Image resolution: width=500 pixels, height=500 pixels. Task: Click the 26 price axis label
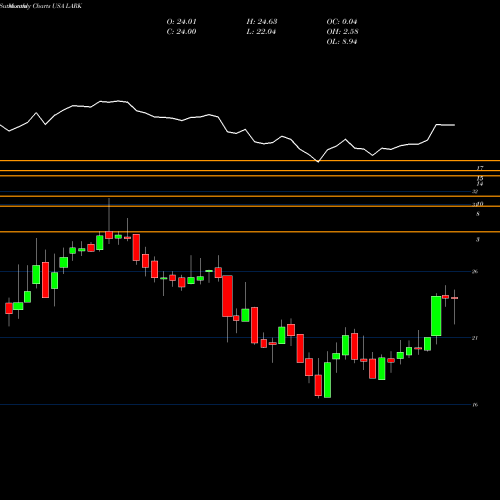coord(475,272)
